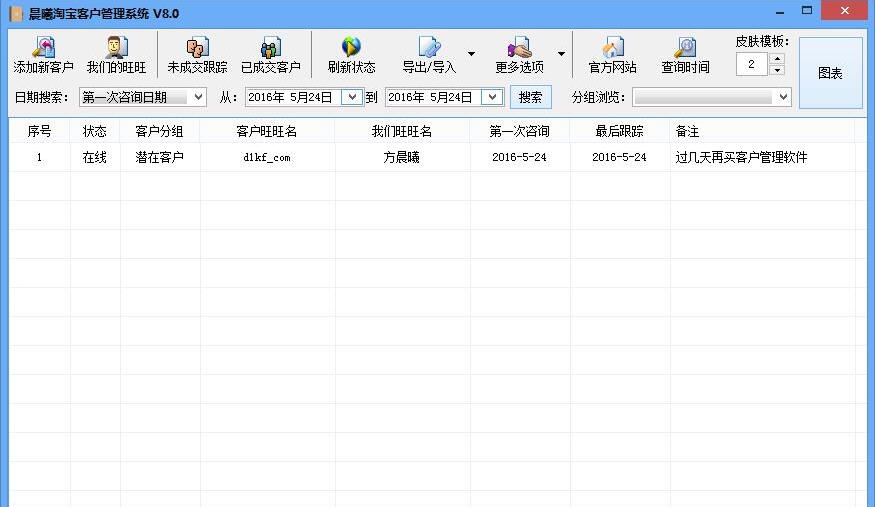Sort by the 状态 column header

(94, 131)
